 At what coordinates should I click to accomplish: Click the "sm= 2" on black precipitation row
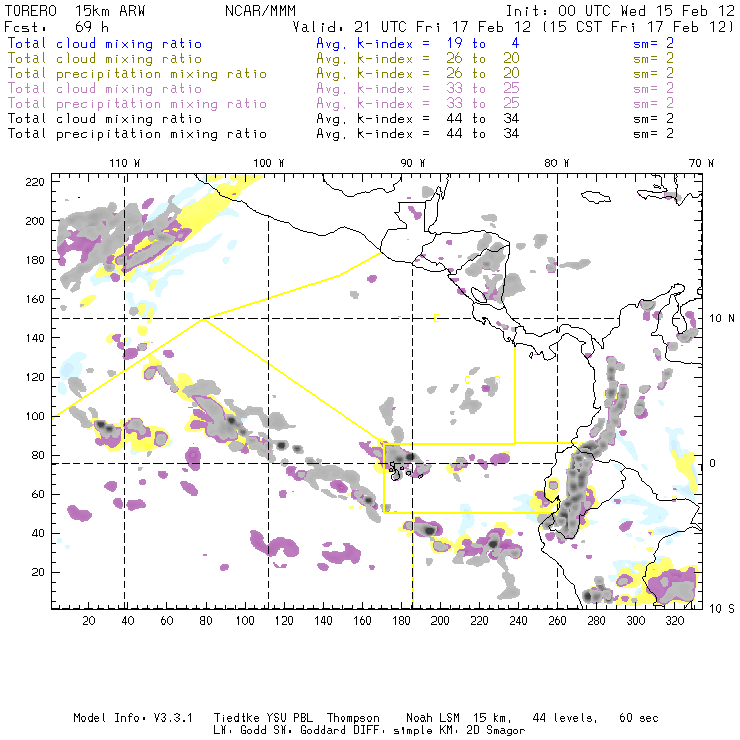pos(654,134)
